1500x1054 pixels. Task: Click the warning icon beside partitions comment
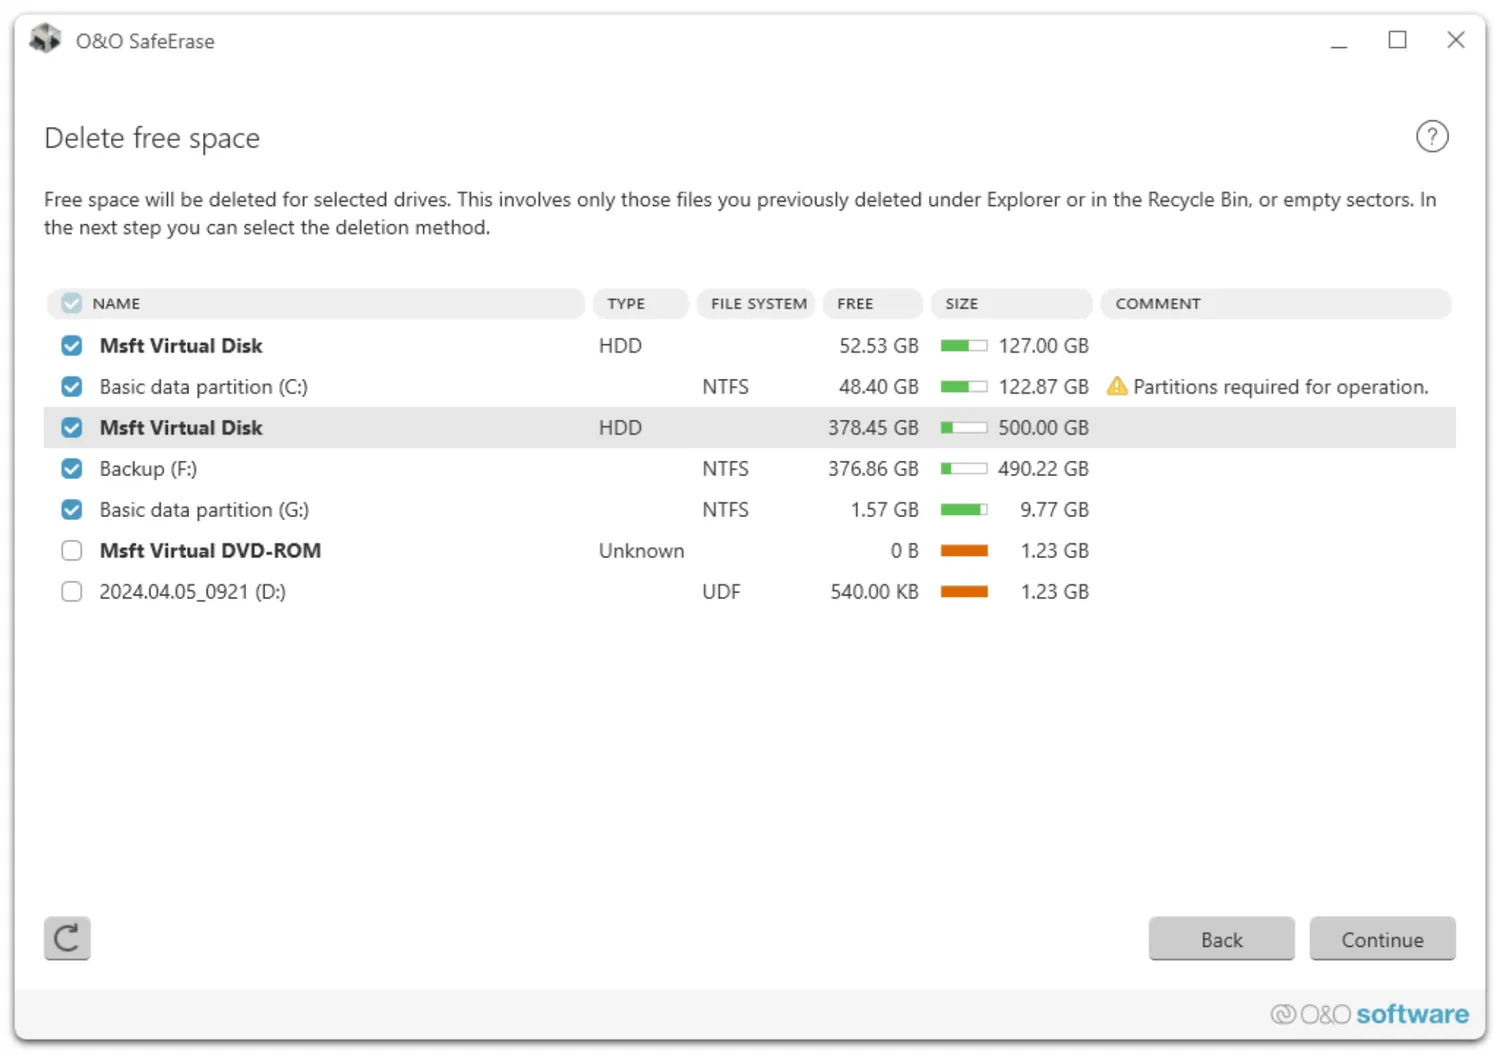click(1117, 386)
